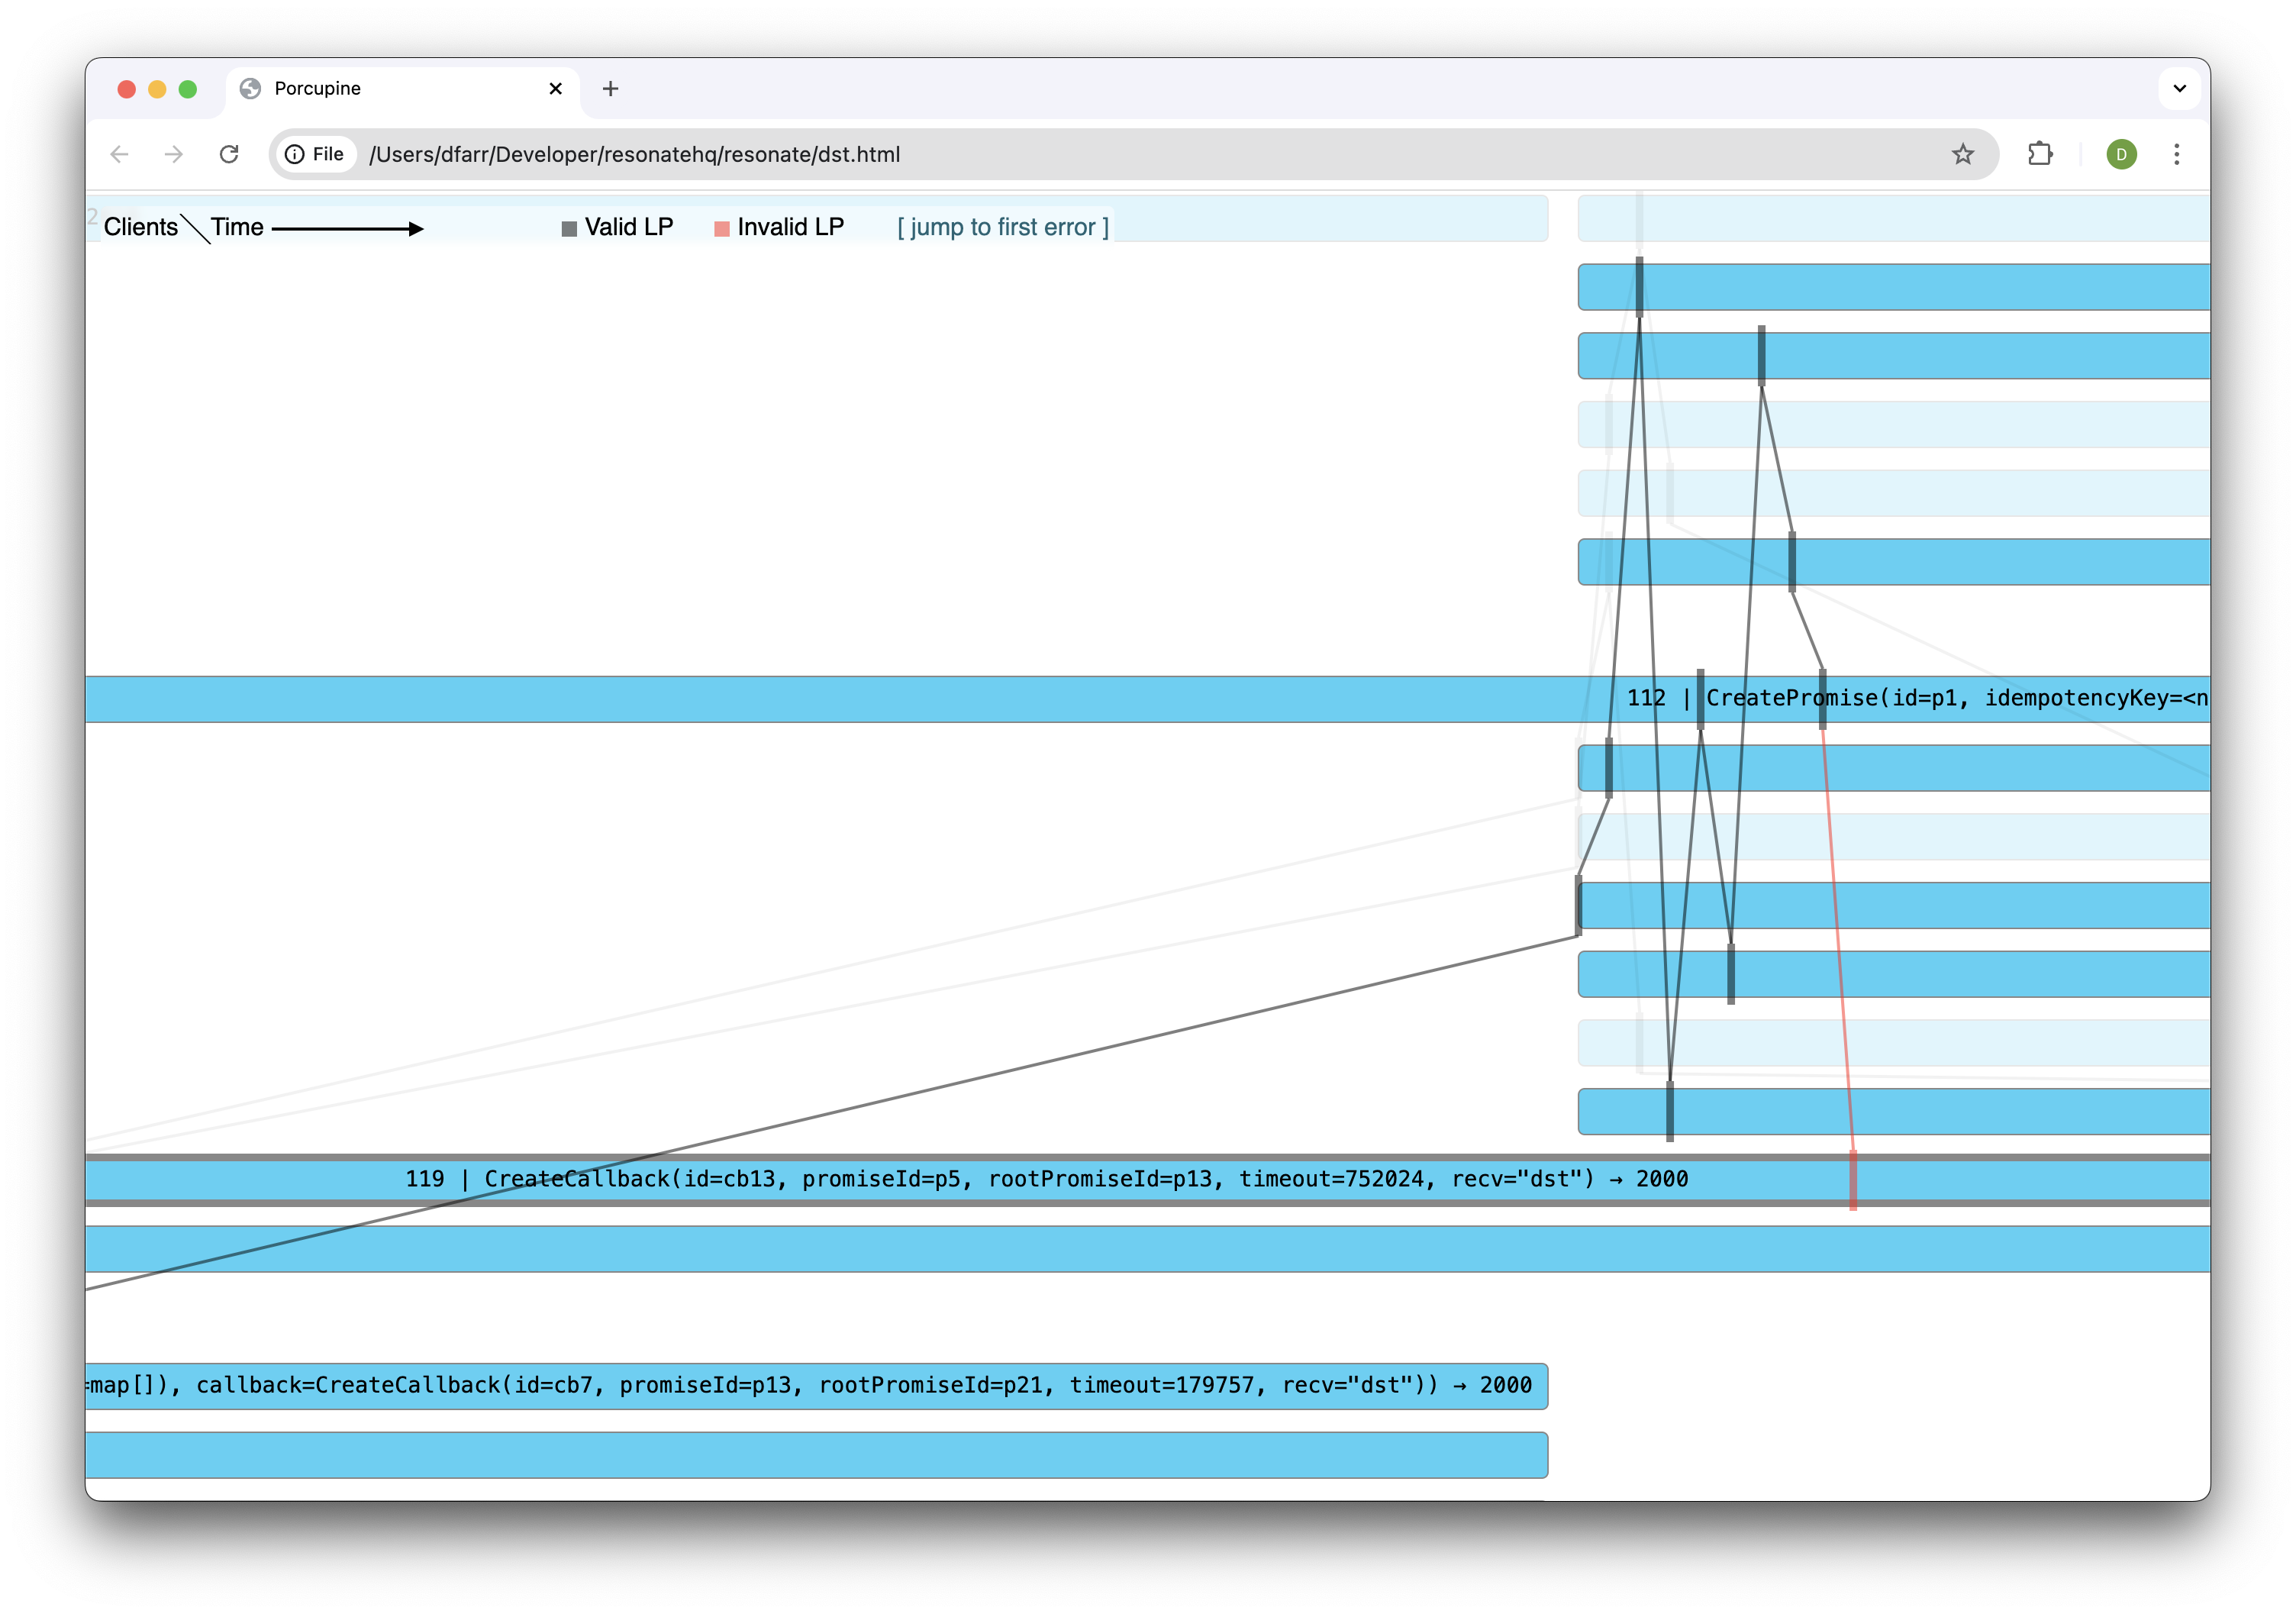The width and height of the screenshot is (2296, 1614).
Task: Select the CreateCallback cb7 operation bar
Action: [816, 1385]
